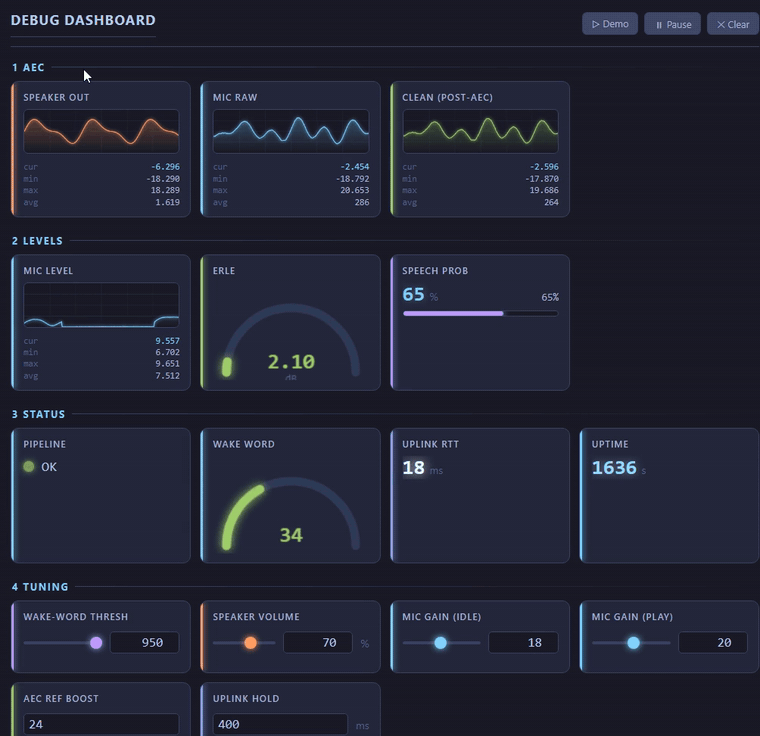
Task: Clear the dashboard data
Action: click(x=733, y=24)
